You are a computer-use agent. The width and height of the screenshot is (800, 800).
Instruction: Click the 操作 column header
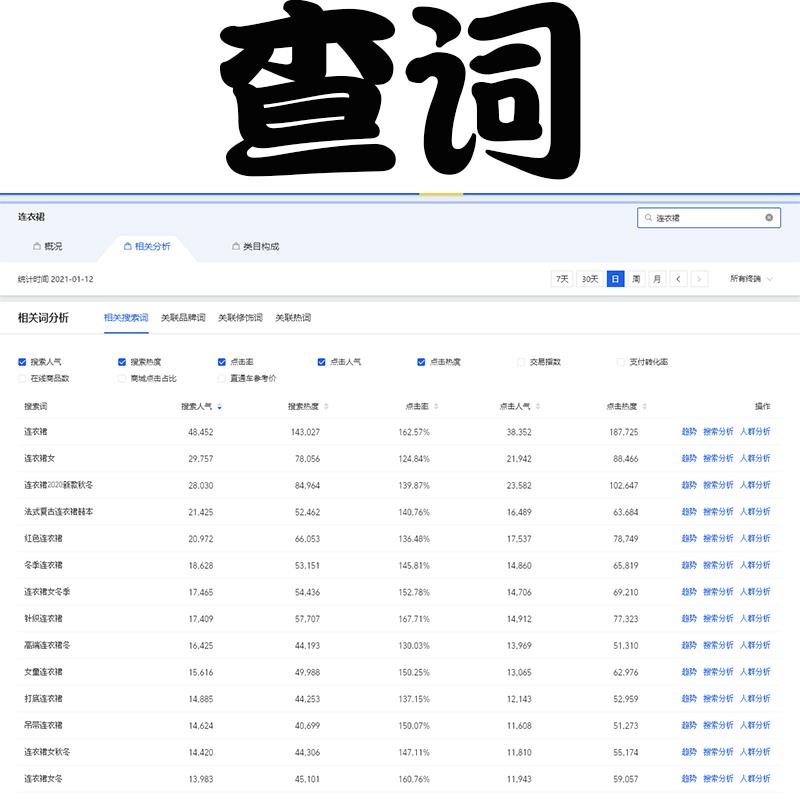pyautogui.click(x=763, y=406)
